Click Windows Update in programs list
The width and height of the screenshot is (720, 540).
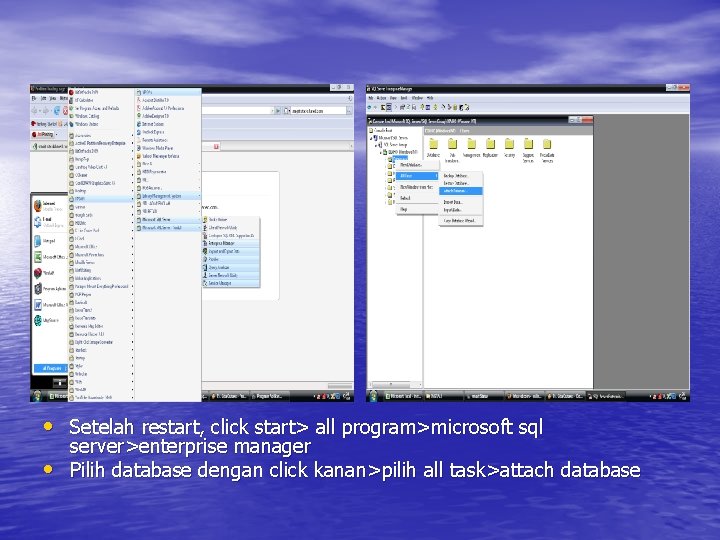click(101, 124)
